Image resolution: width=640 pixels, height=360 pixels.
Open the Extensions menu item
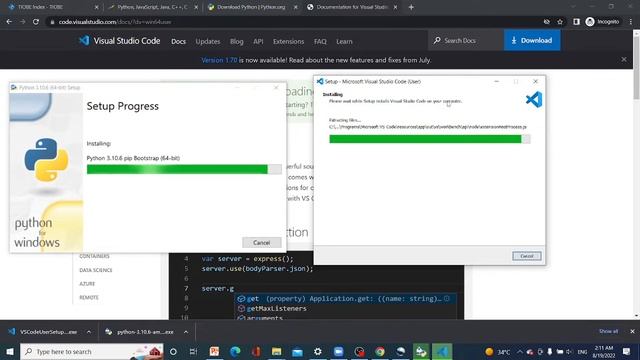(288, 41)
